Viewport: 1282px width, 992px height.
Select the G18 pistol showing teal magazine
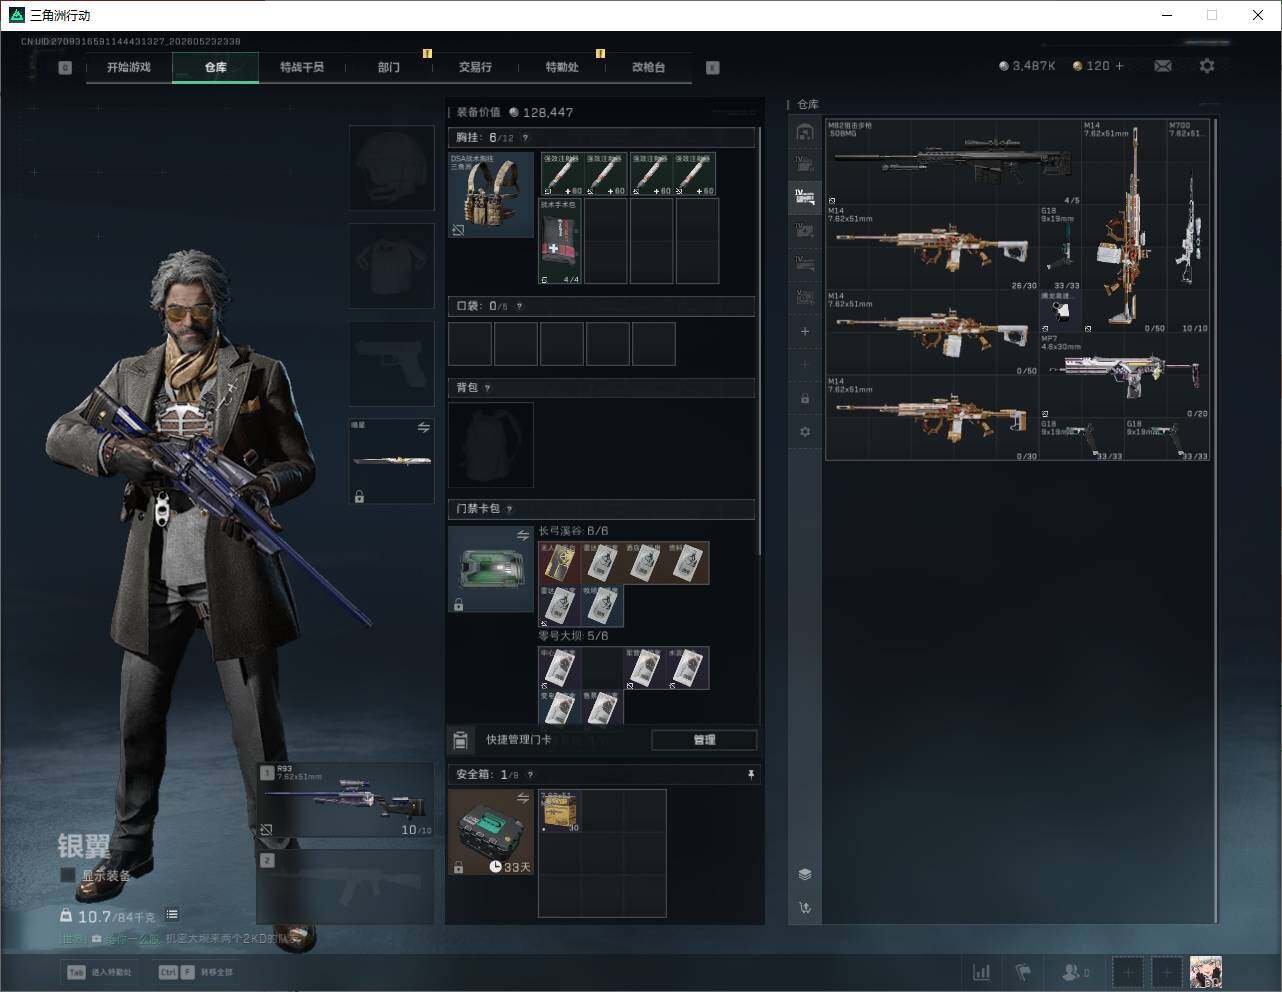pyautogui.click(x=1060, y=248)
